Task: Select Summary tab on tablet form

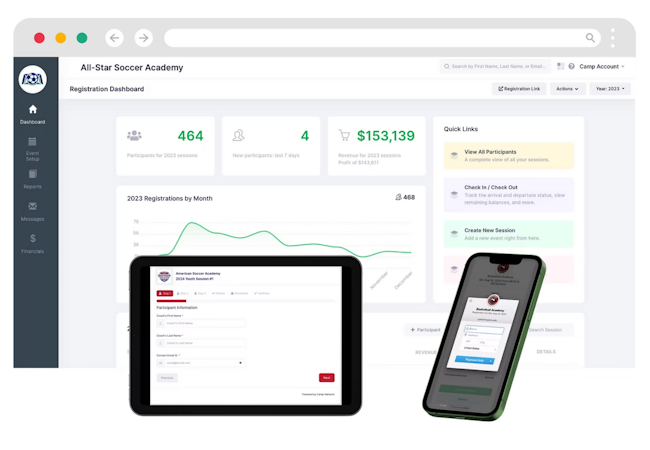Action: coord(262,293)
